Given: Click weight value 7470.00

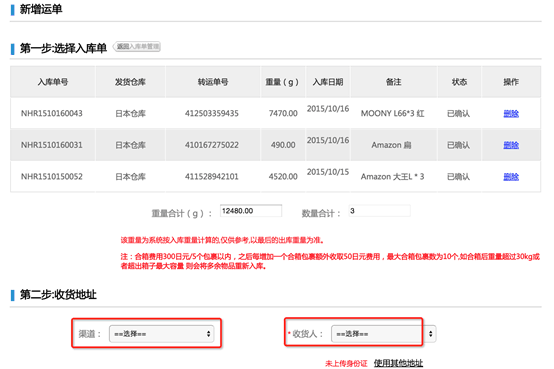Looking at the screenshot, I should point(283,113).
